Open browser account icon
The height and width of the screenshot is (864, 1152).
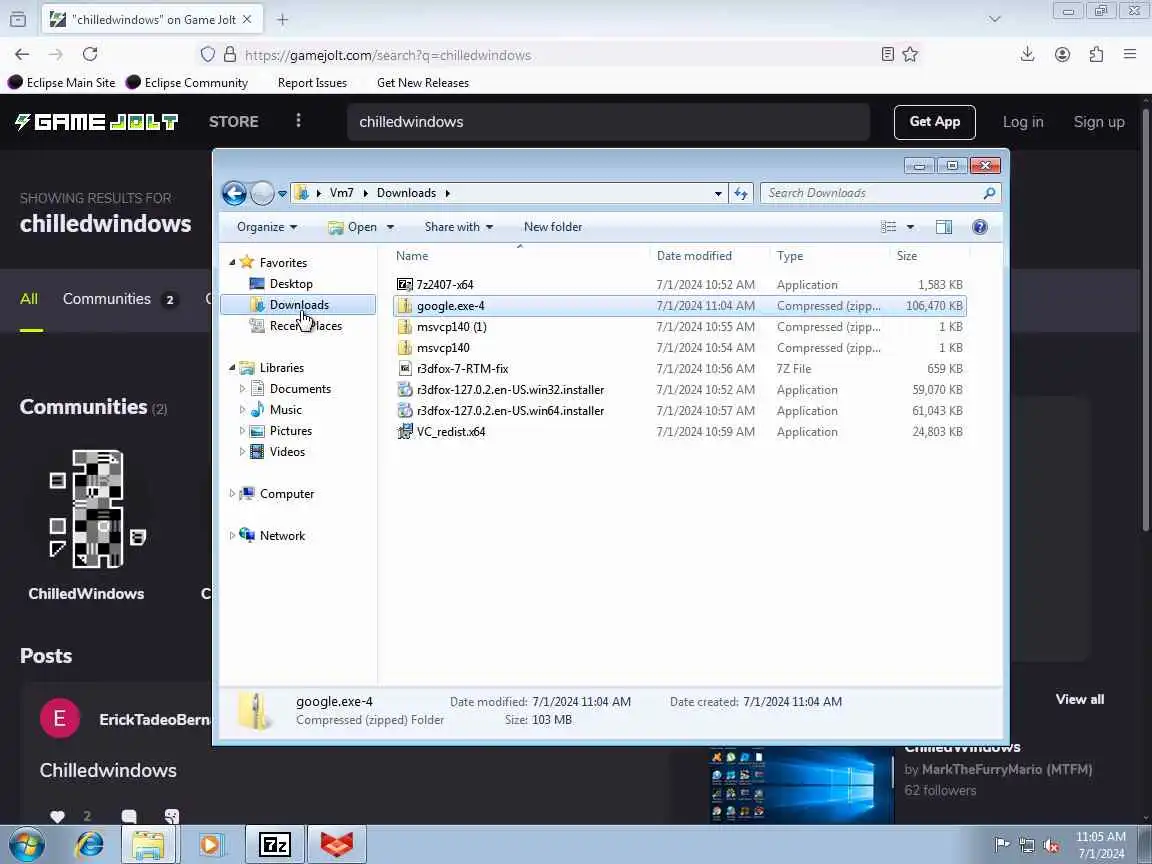pos(1062,54)
